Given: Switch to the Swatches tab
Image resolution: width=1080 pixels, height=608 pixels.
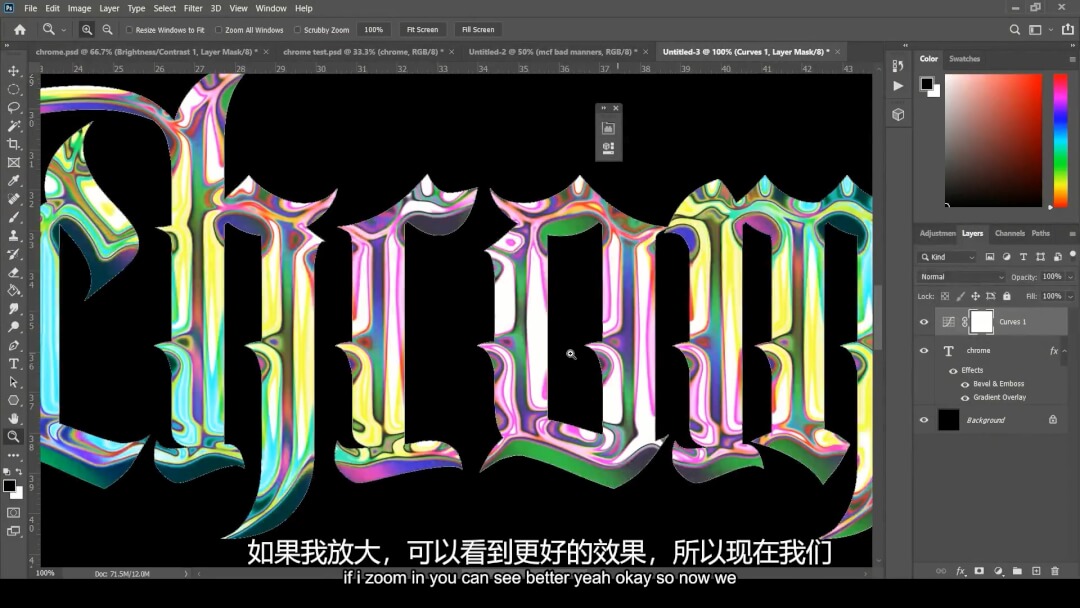Looking at the screenshot, I should [x=964, y=59].
